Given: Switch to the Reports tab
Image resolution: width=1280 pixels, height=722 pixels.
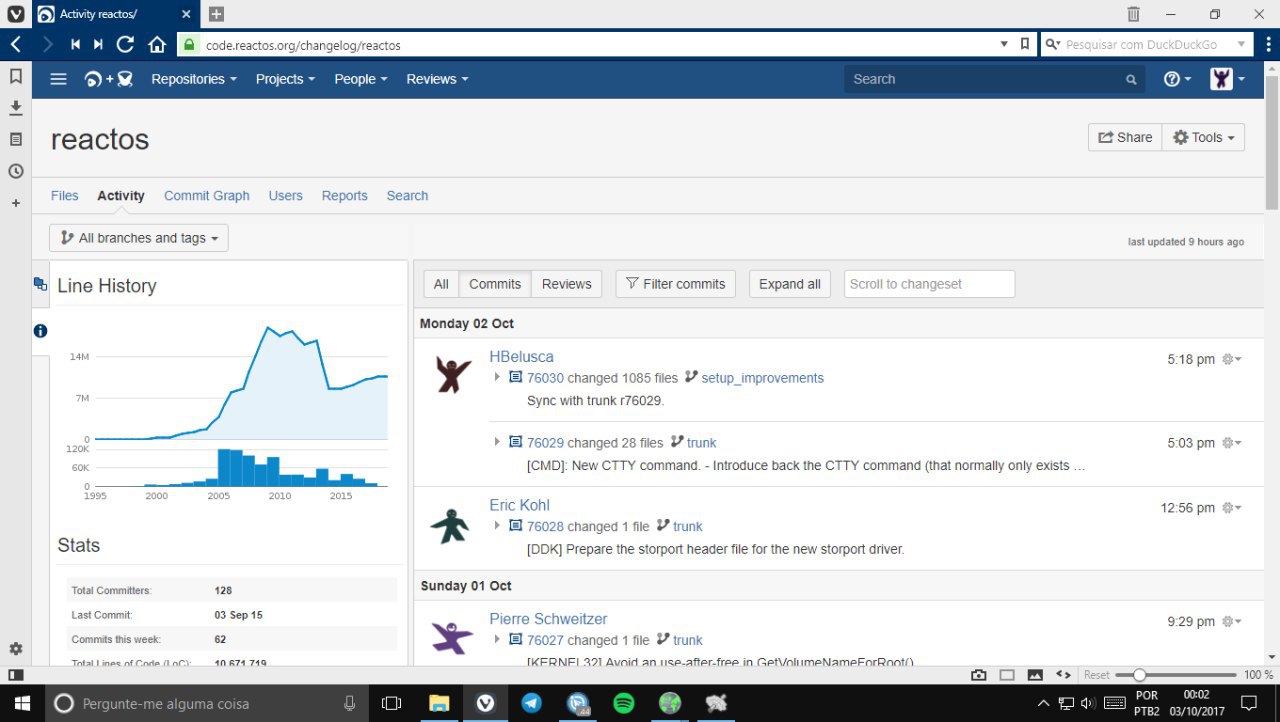Looking at the screenshot, I should (x=345, y=196).
